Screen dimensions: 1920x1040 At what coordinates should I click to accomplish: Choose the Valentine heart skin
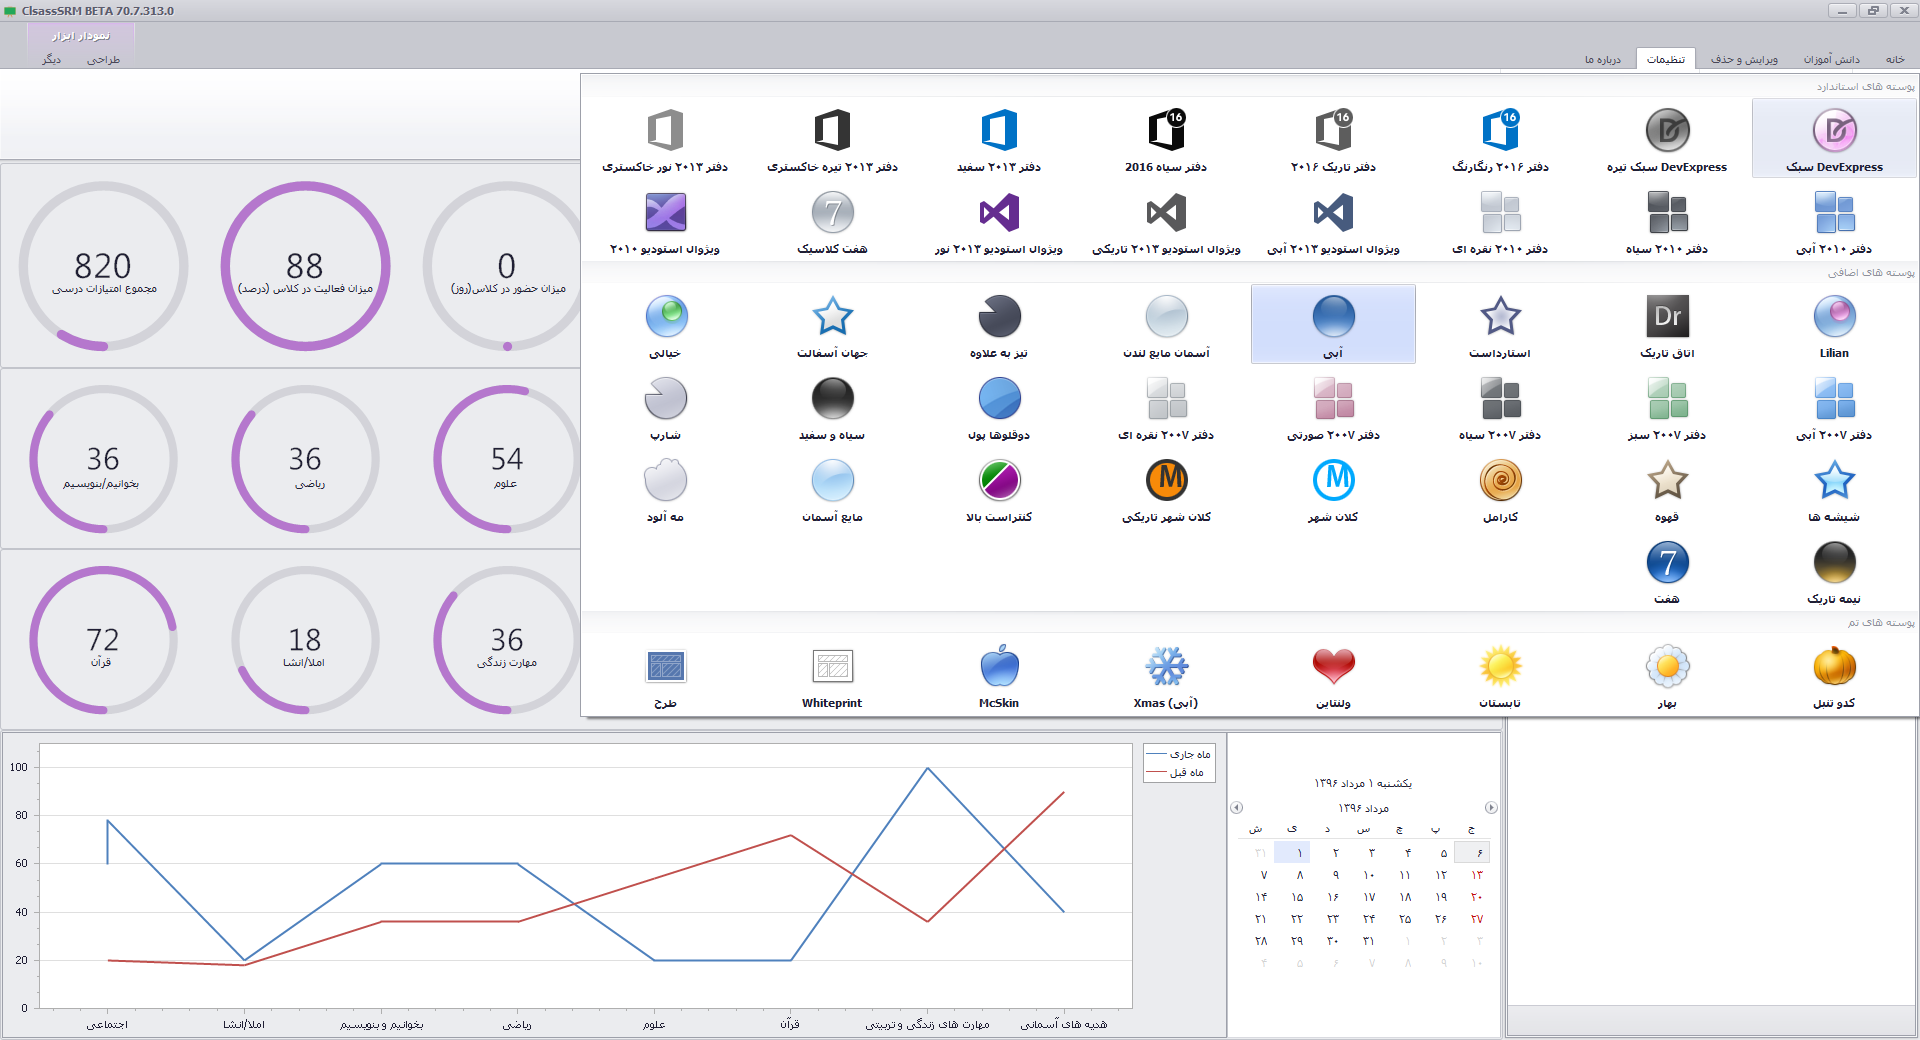pos(1333,675)
